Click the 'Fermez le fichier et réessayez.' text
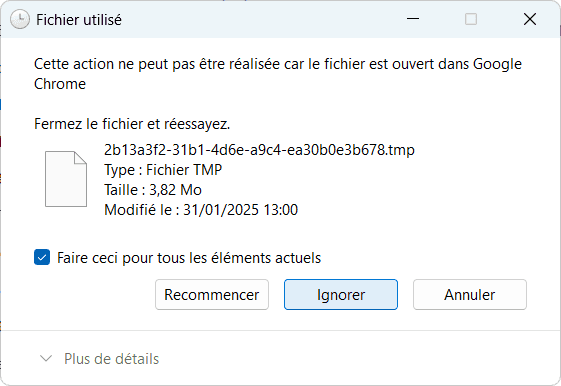 coord(132,124)
